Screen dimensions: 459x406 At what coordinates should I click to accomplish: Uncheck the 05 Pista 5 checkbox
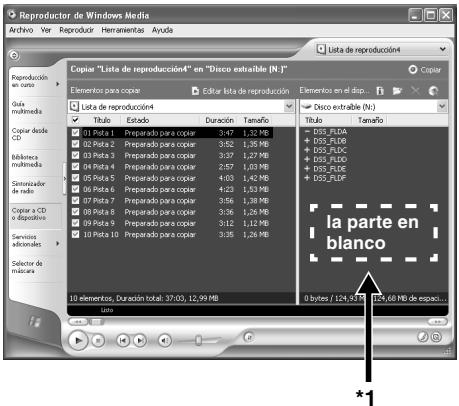point(76,178)
